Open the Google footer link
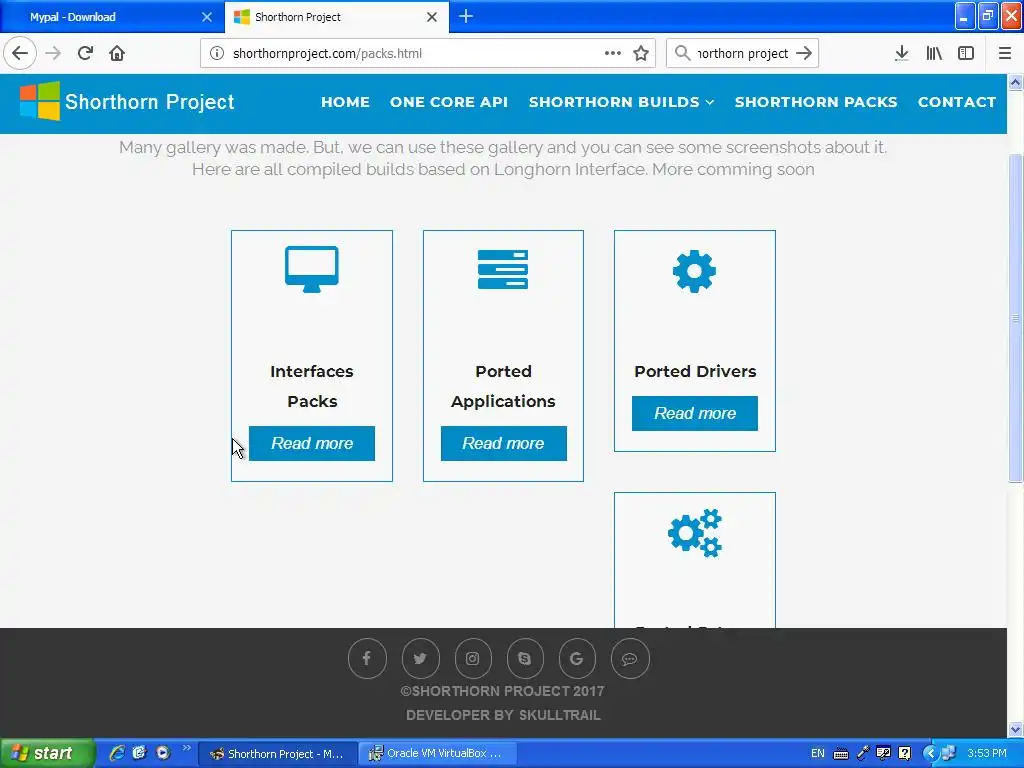 tap(577, 658)
